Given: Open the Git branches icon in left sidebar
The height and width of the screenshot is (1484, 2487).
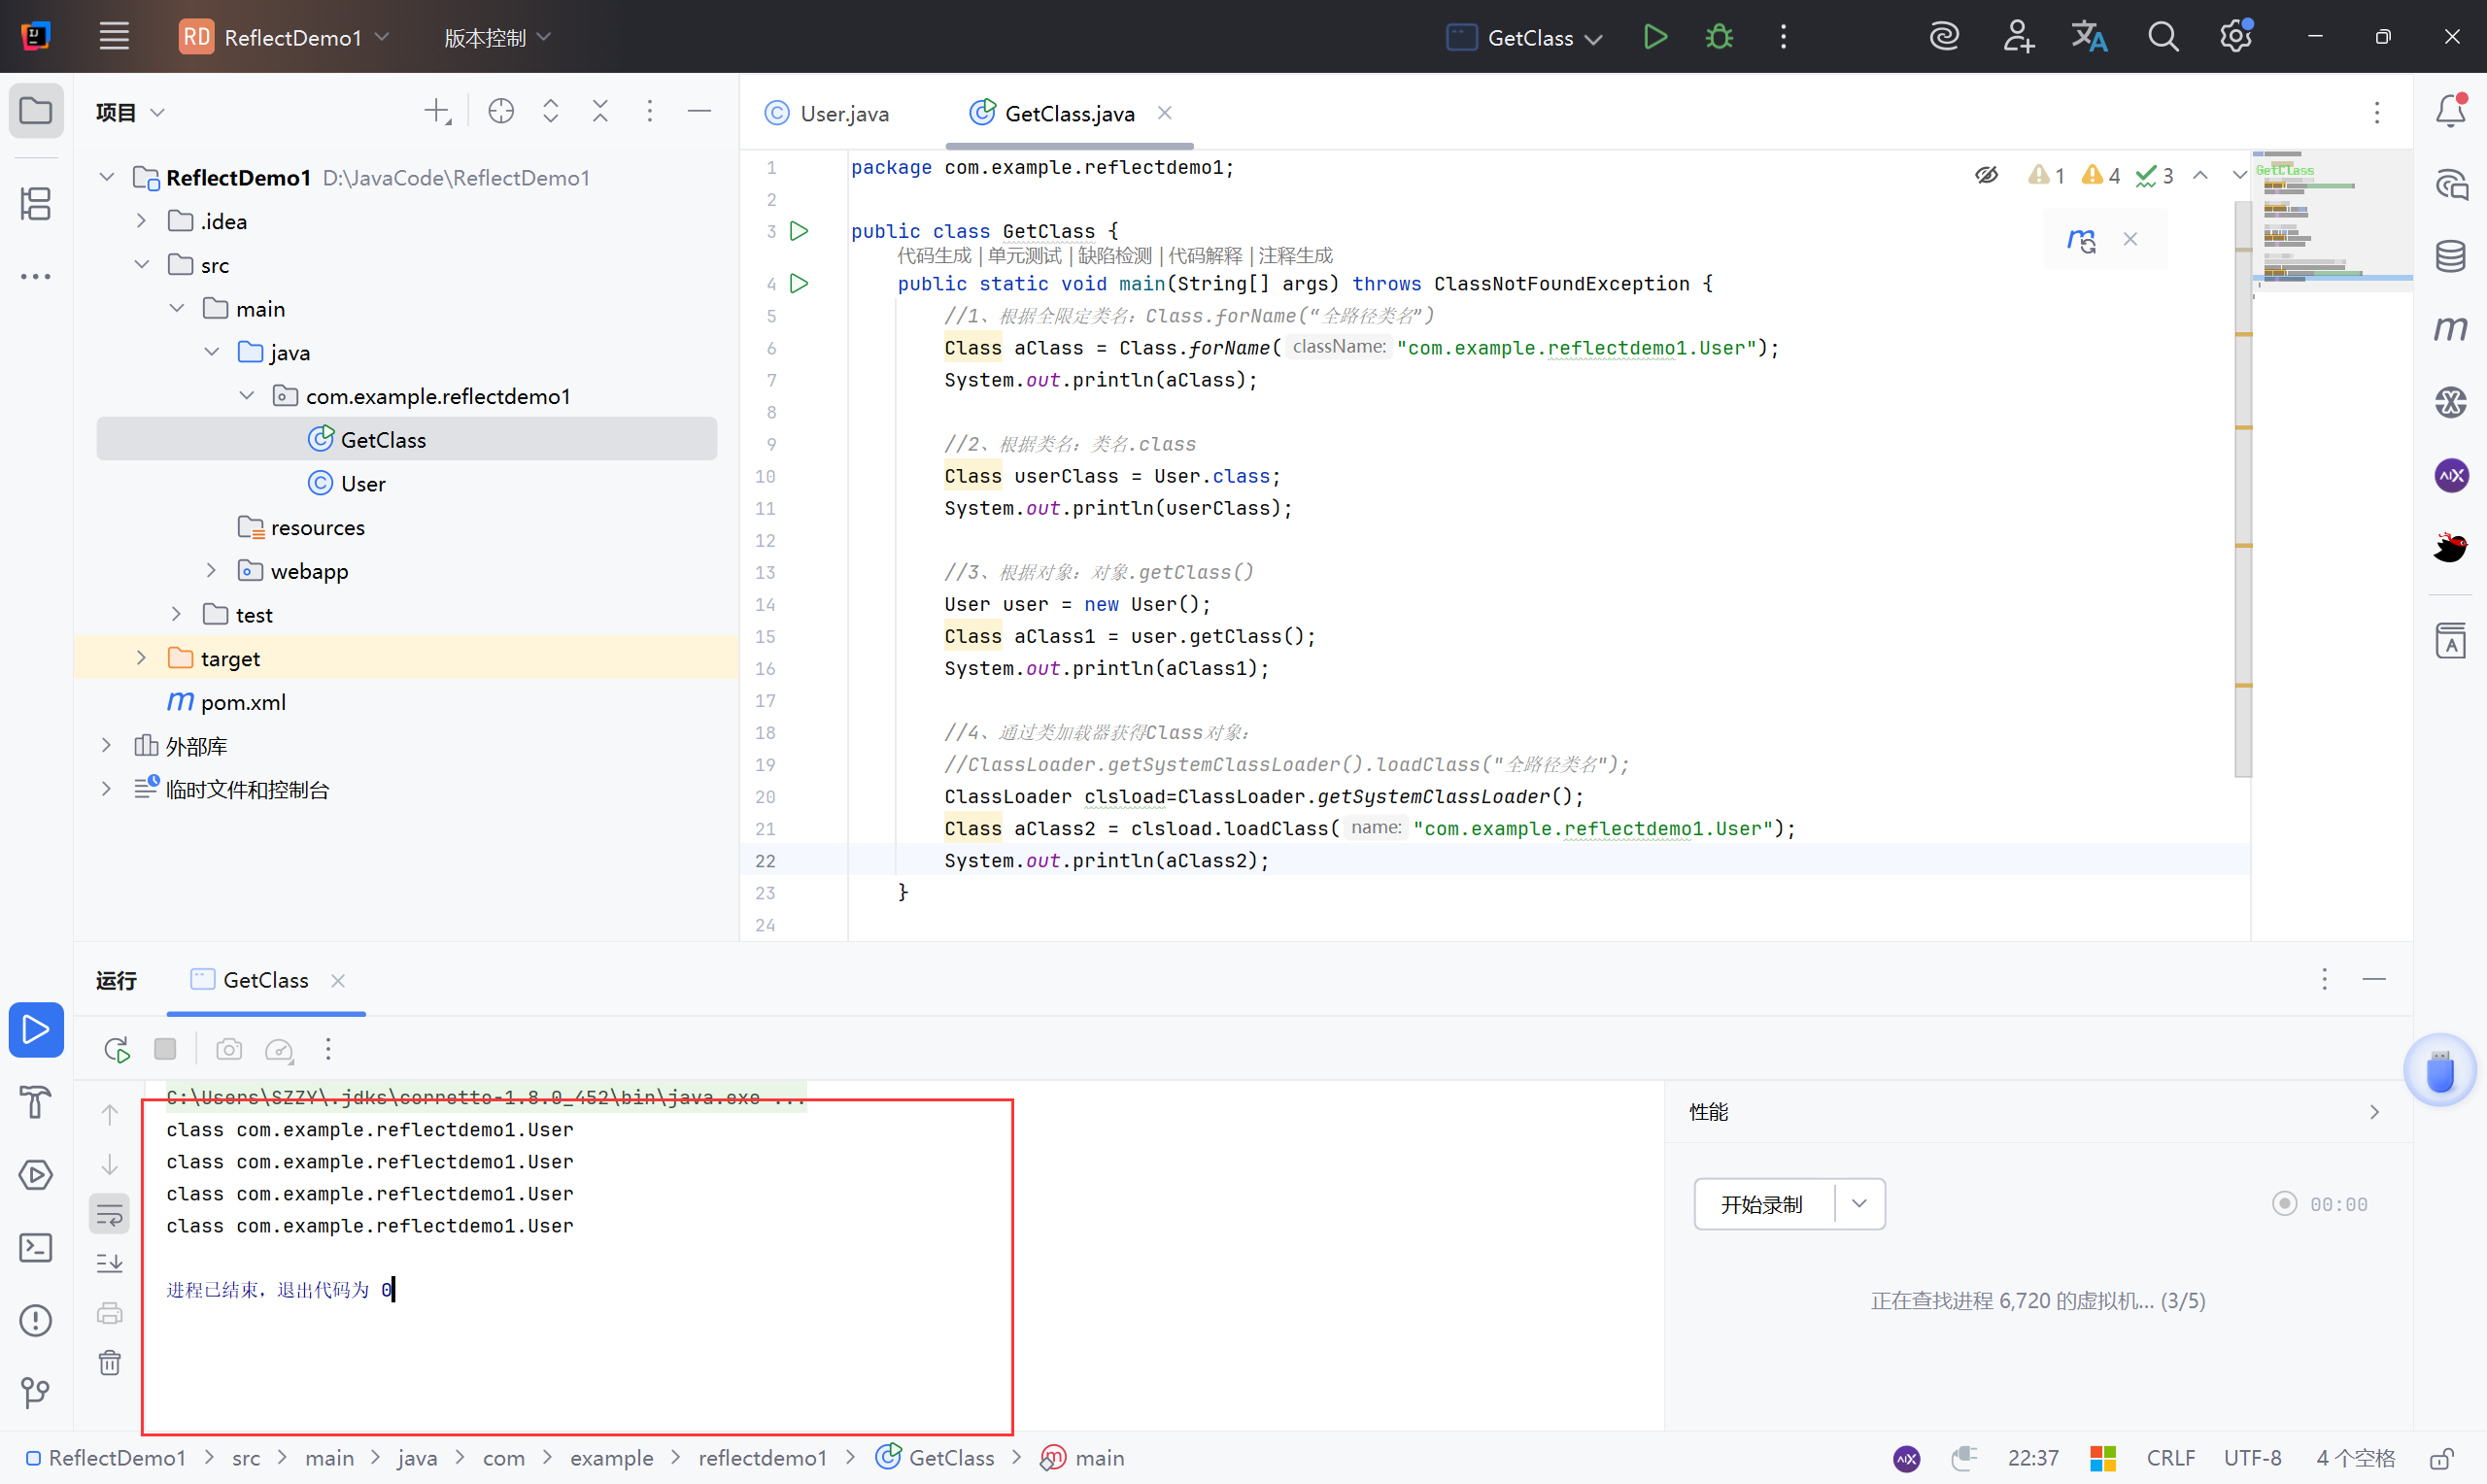Looking at the screenshot, I should (35, 1392).
